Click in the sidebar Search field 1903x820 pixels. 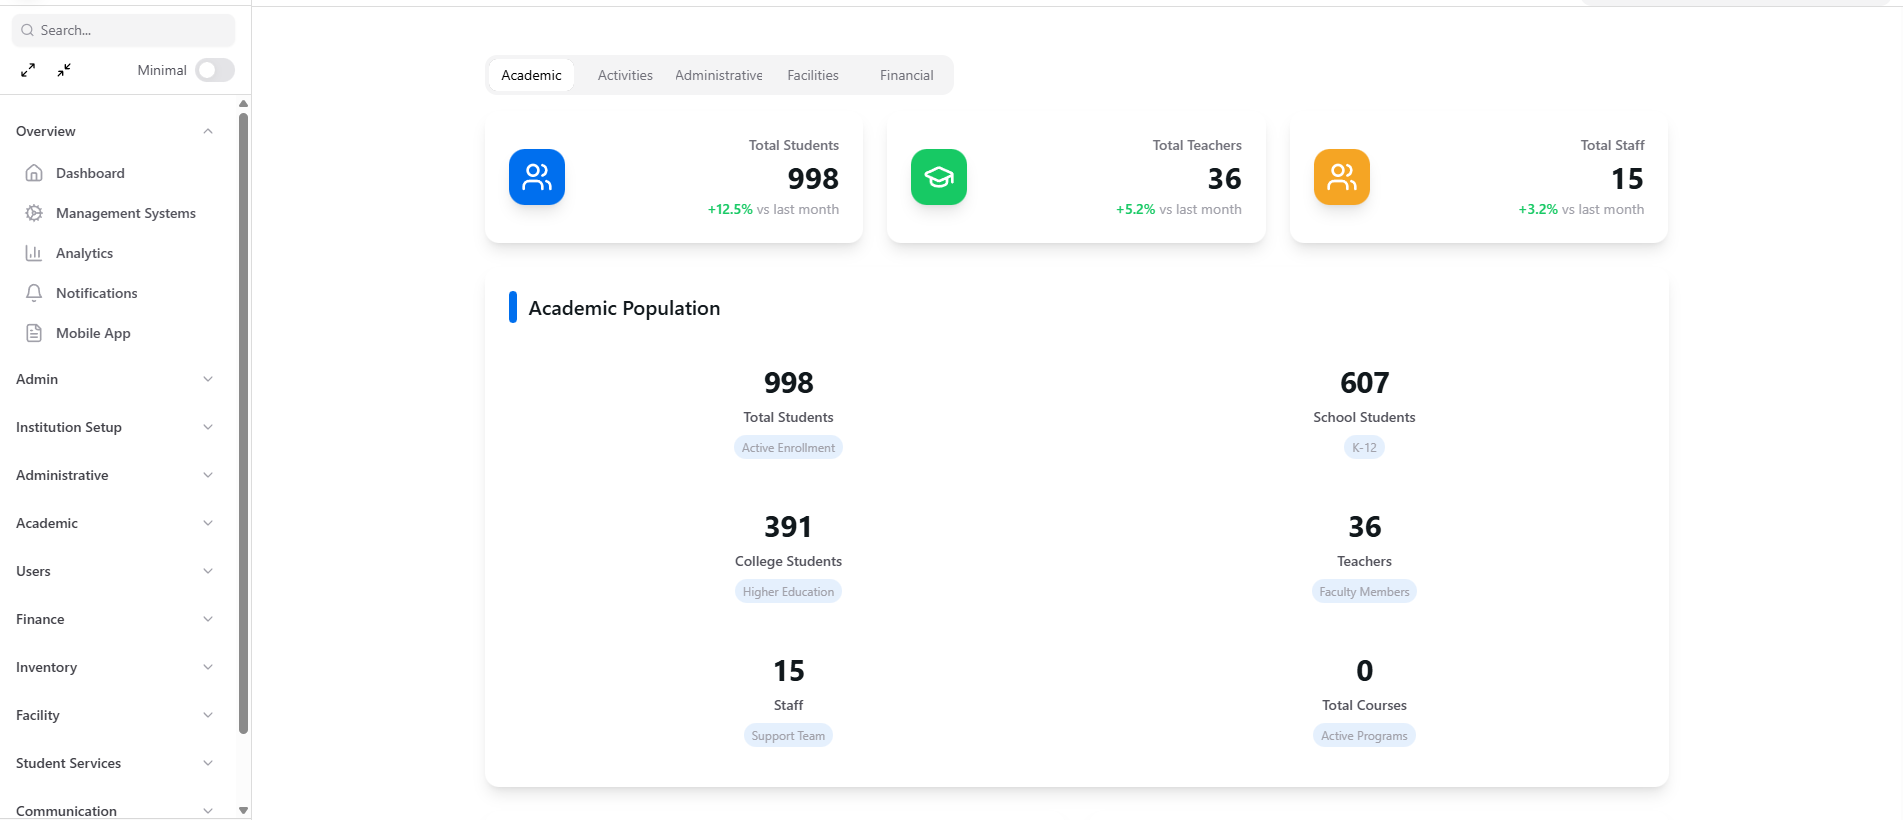tap(130, 30)
